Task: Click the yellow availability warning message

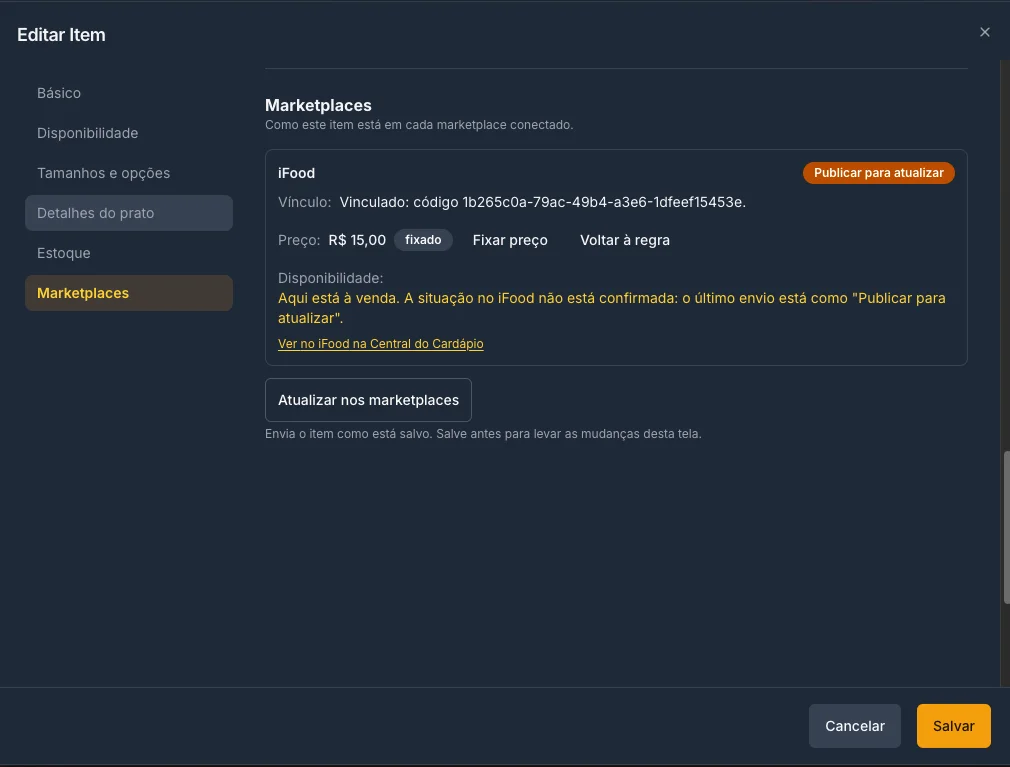Action: point(611,308)
